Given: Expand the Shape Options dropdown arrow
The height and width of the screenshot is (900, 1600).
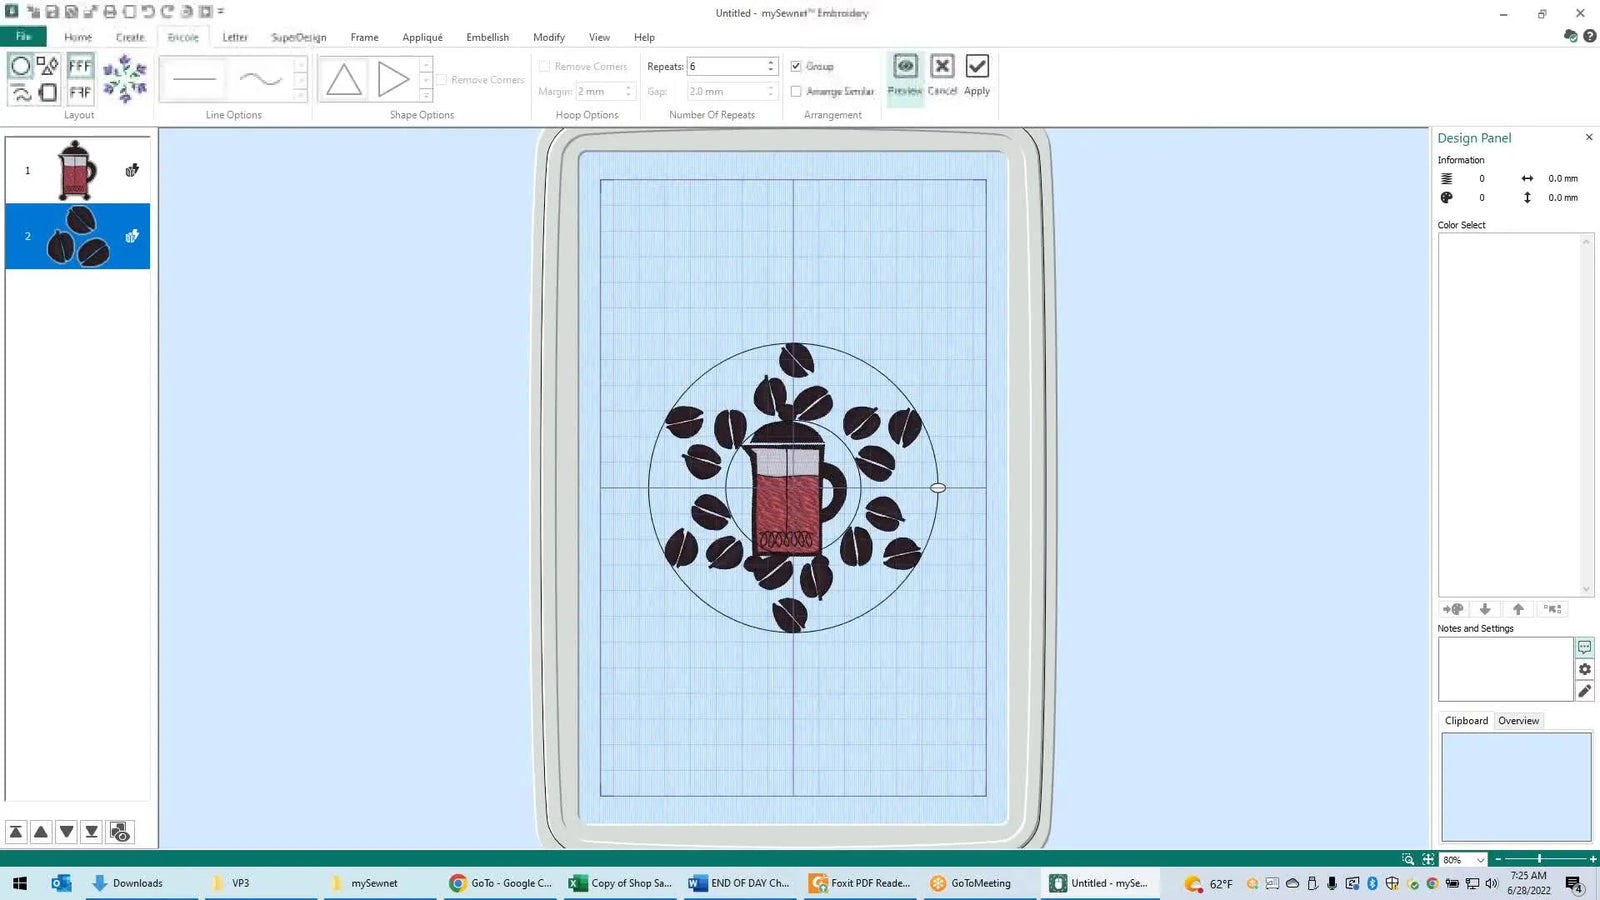Looking at the screenshot, I should pos(426,94).
